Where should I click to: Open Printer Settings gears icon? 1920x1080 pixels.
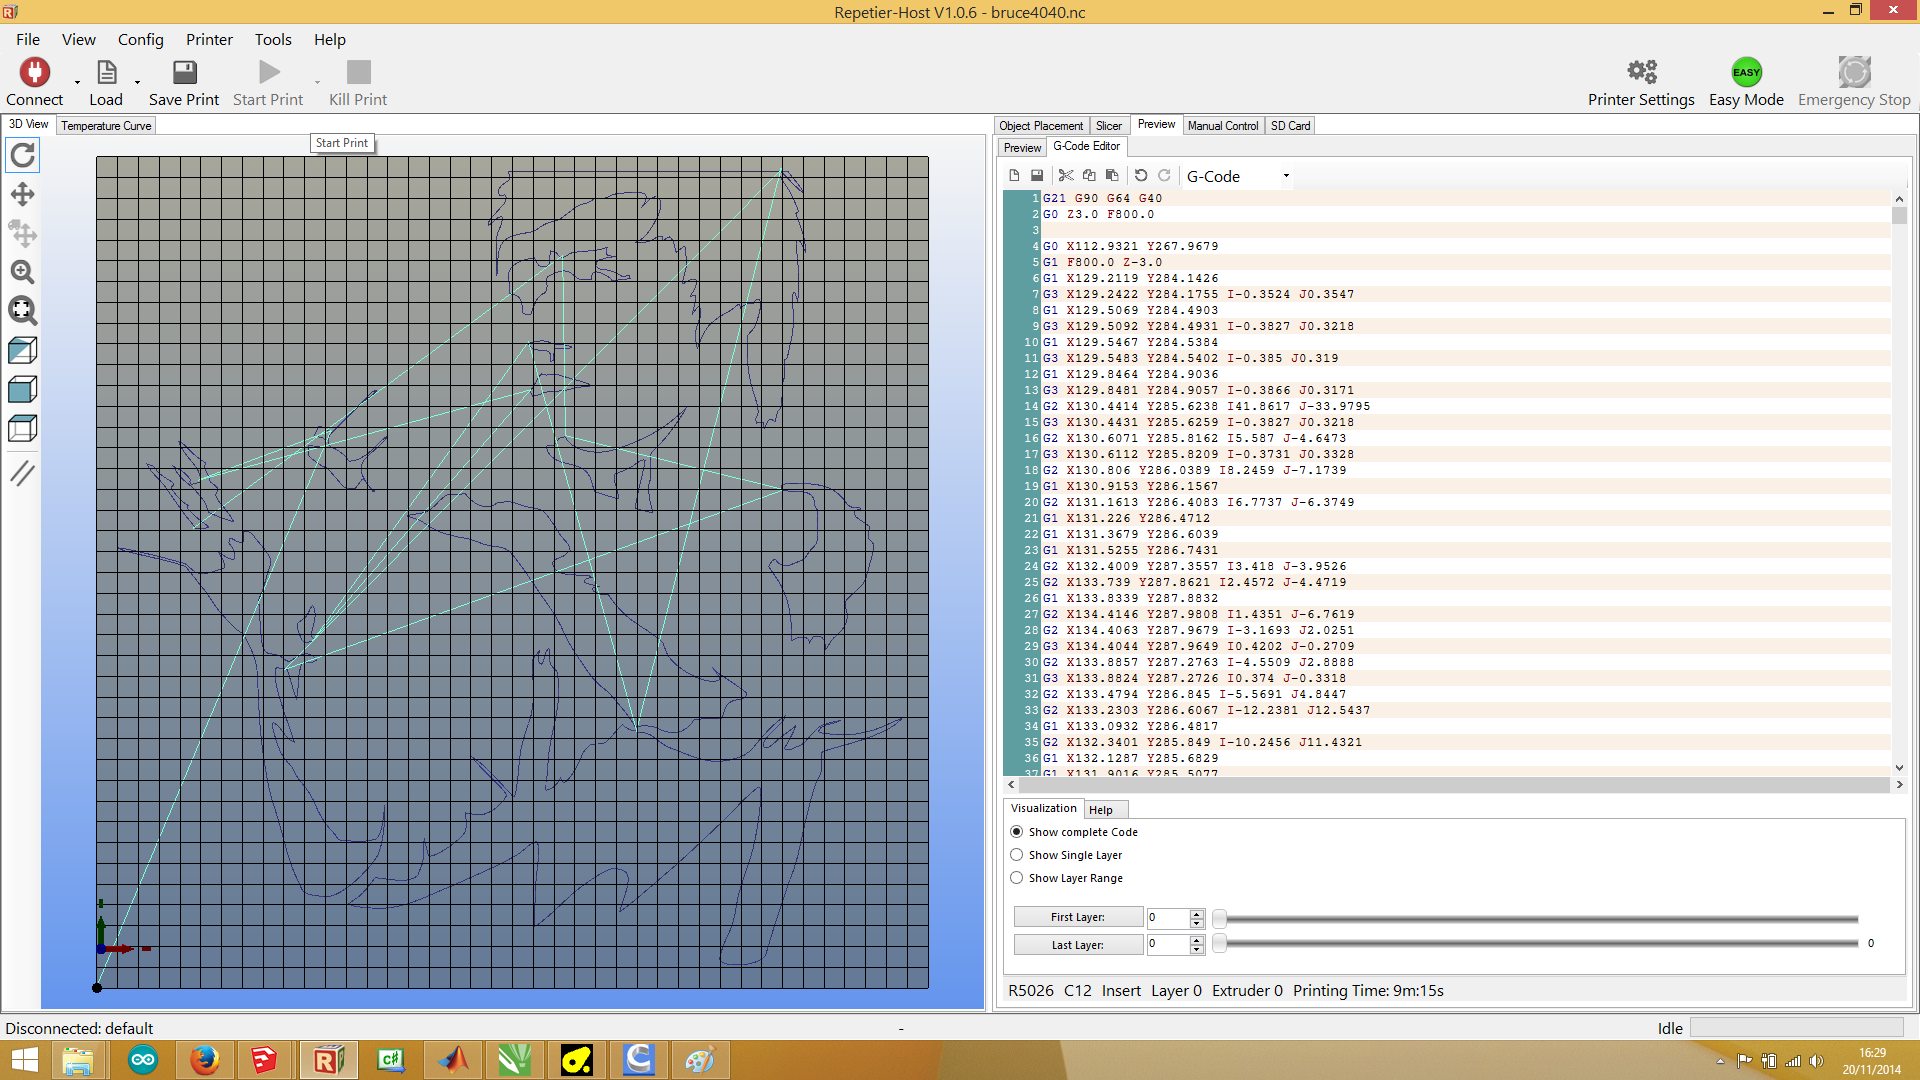(1641, 72)
